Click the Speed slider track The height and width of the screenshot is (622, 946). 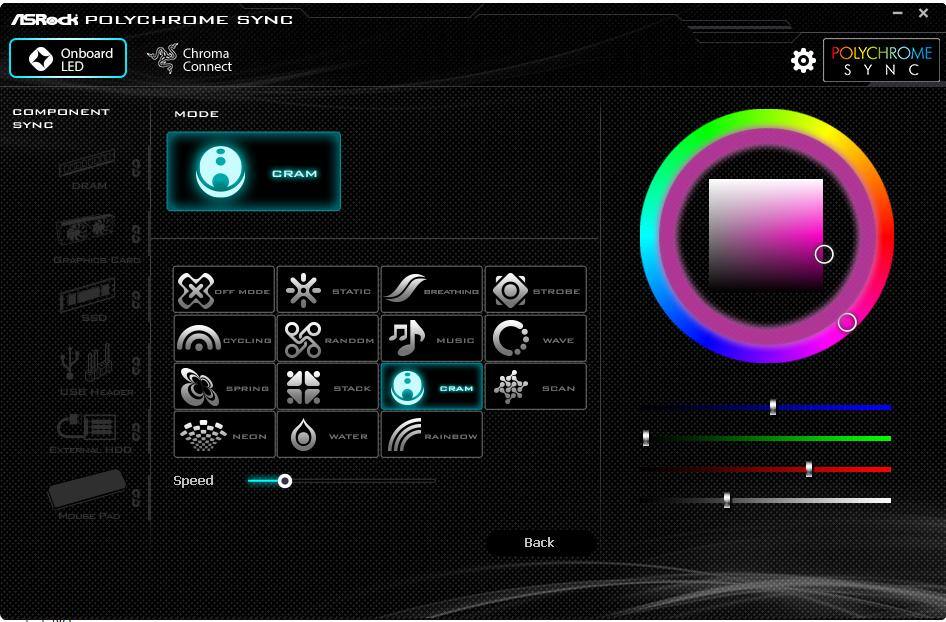click(360, 481)
